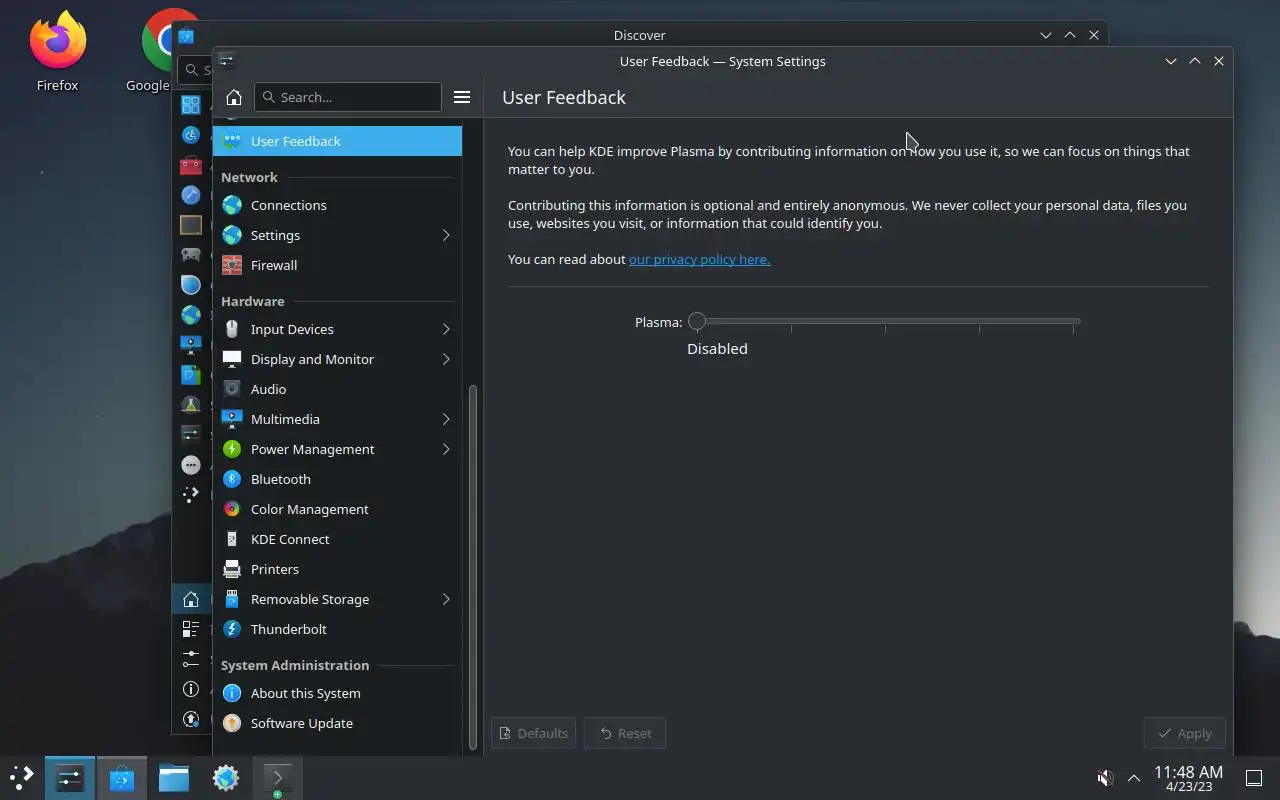Click the "User Feedback" page heading
Screen dimensions: 1280x800
click(x=564, y=97)
